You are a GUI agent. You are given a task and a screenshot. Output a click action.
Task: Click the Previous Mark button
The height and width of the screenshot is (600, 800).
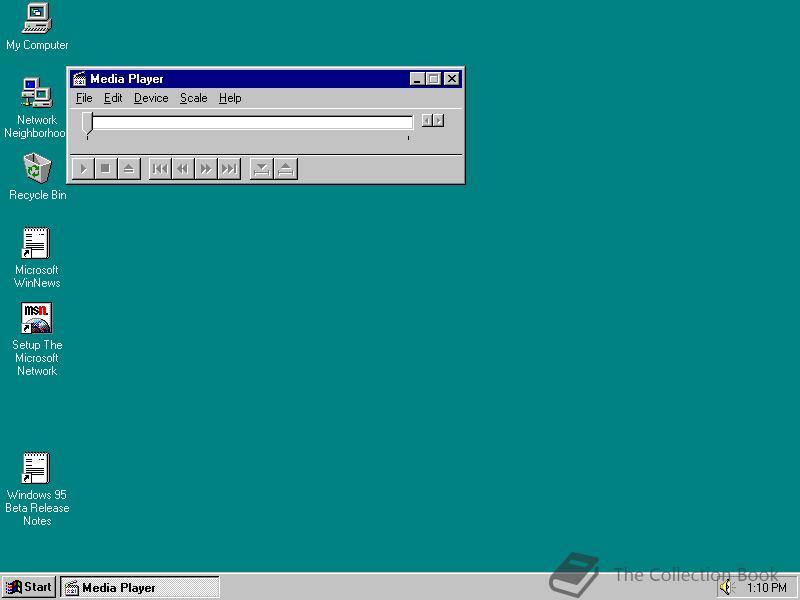pyautogui.click(x=160, y=169)
